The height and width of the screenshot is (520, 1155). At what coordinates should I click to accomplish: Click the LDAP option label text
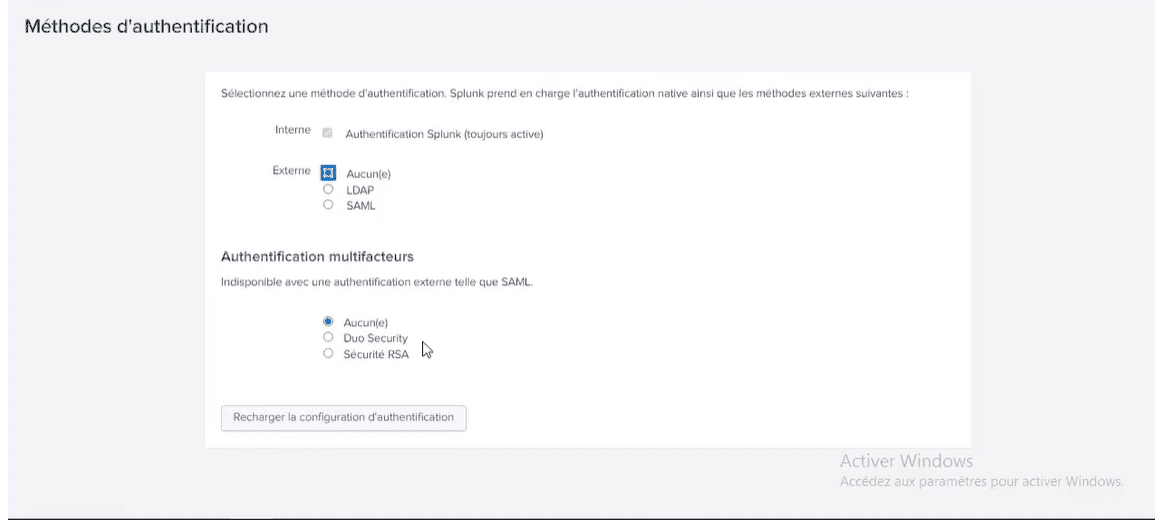point(360,190)
